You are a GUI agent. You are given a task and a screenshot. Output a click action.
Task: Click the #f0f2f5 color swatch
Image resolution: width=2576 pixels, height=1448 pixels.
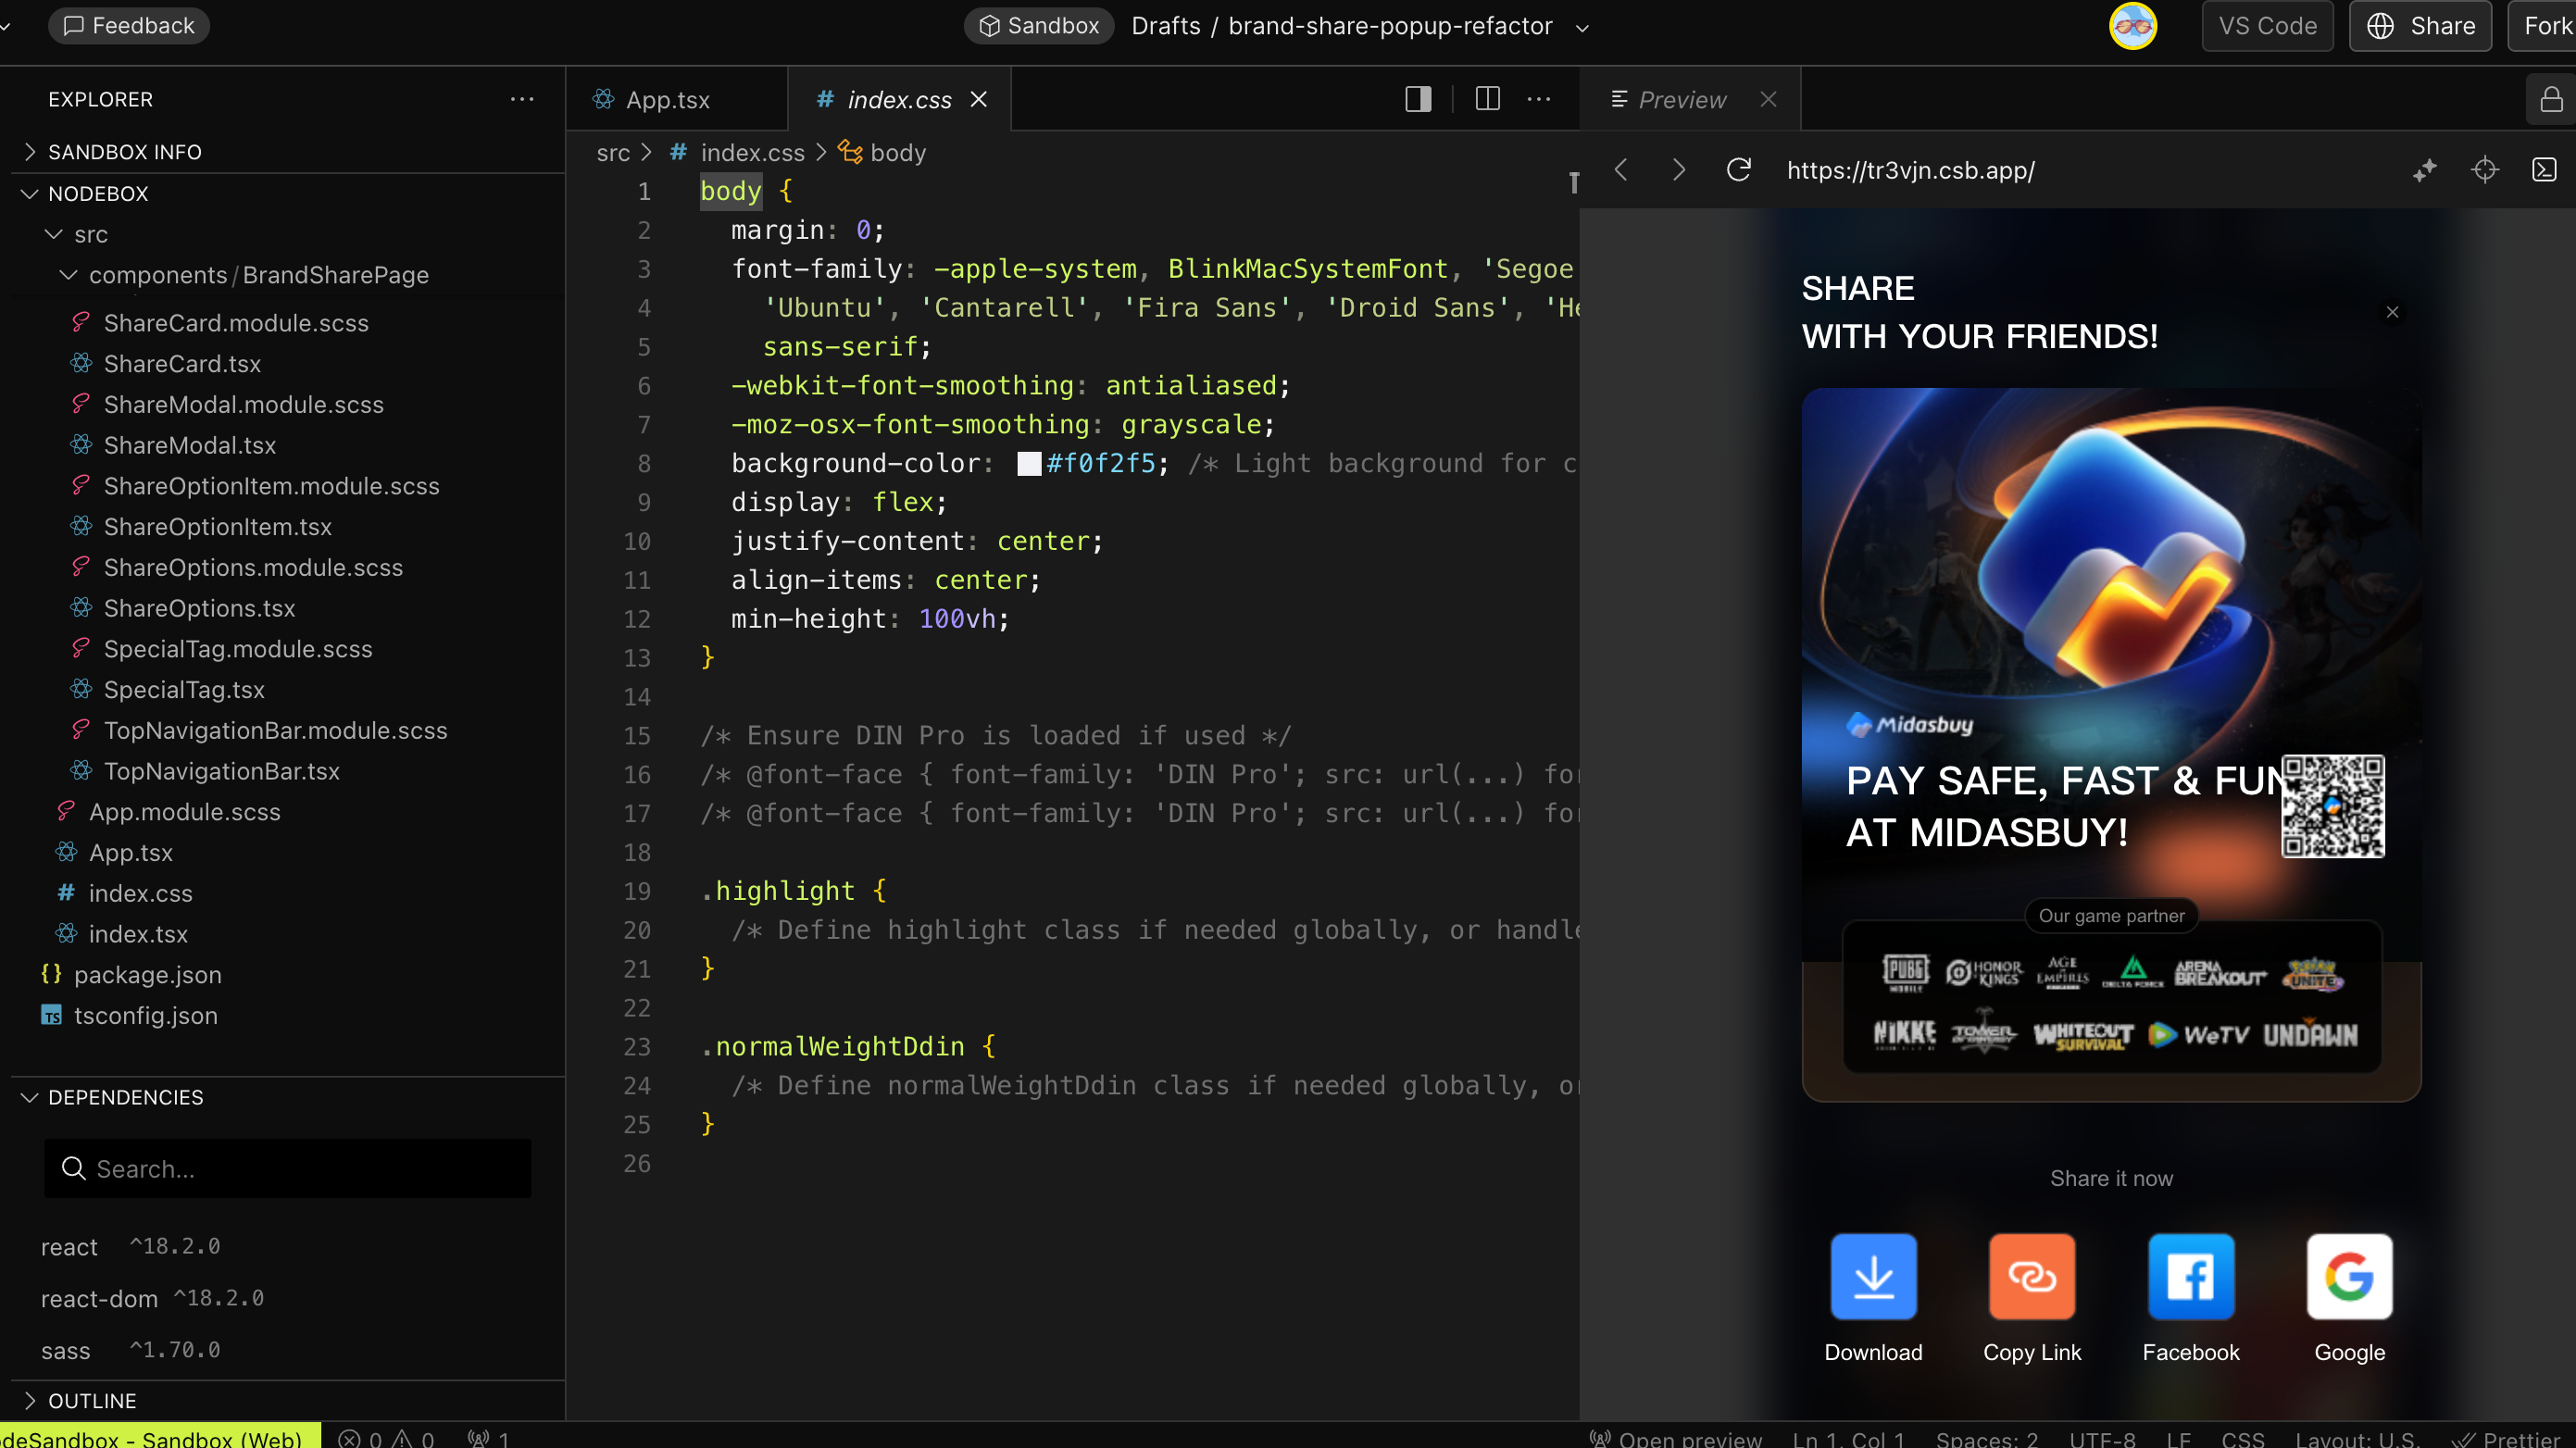(x=1029, y=464)
